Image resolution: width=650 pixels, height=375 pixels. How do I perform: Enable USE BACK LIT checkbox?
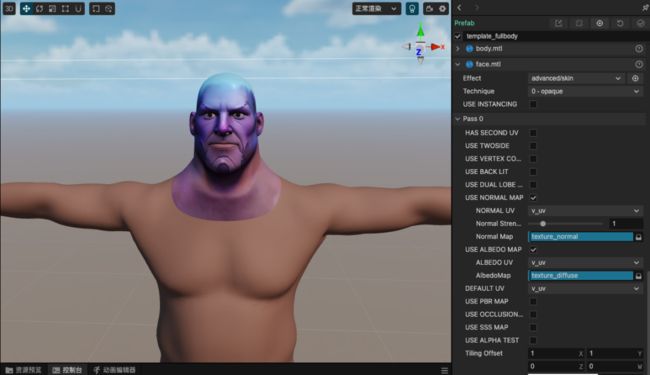(533, 172)
